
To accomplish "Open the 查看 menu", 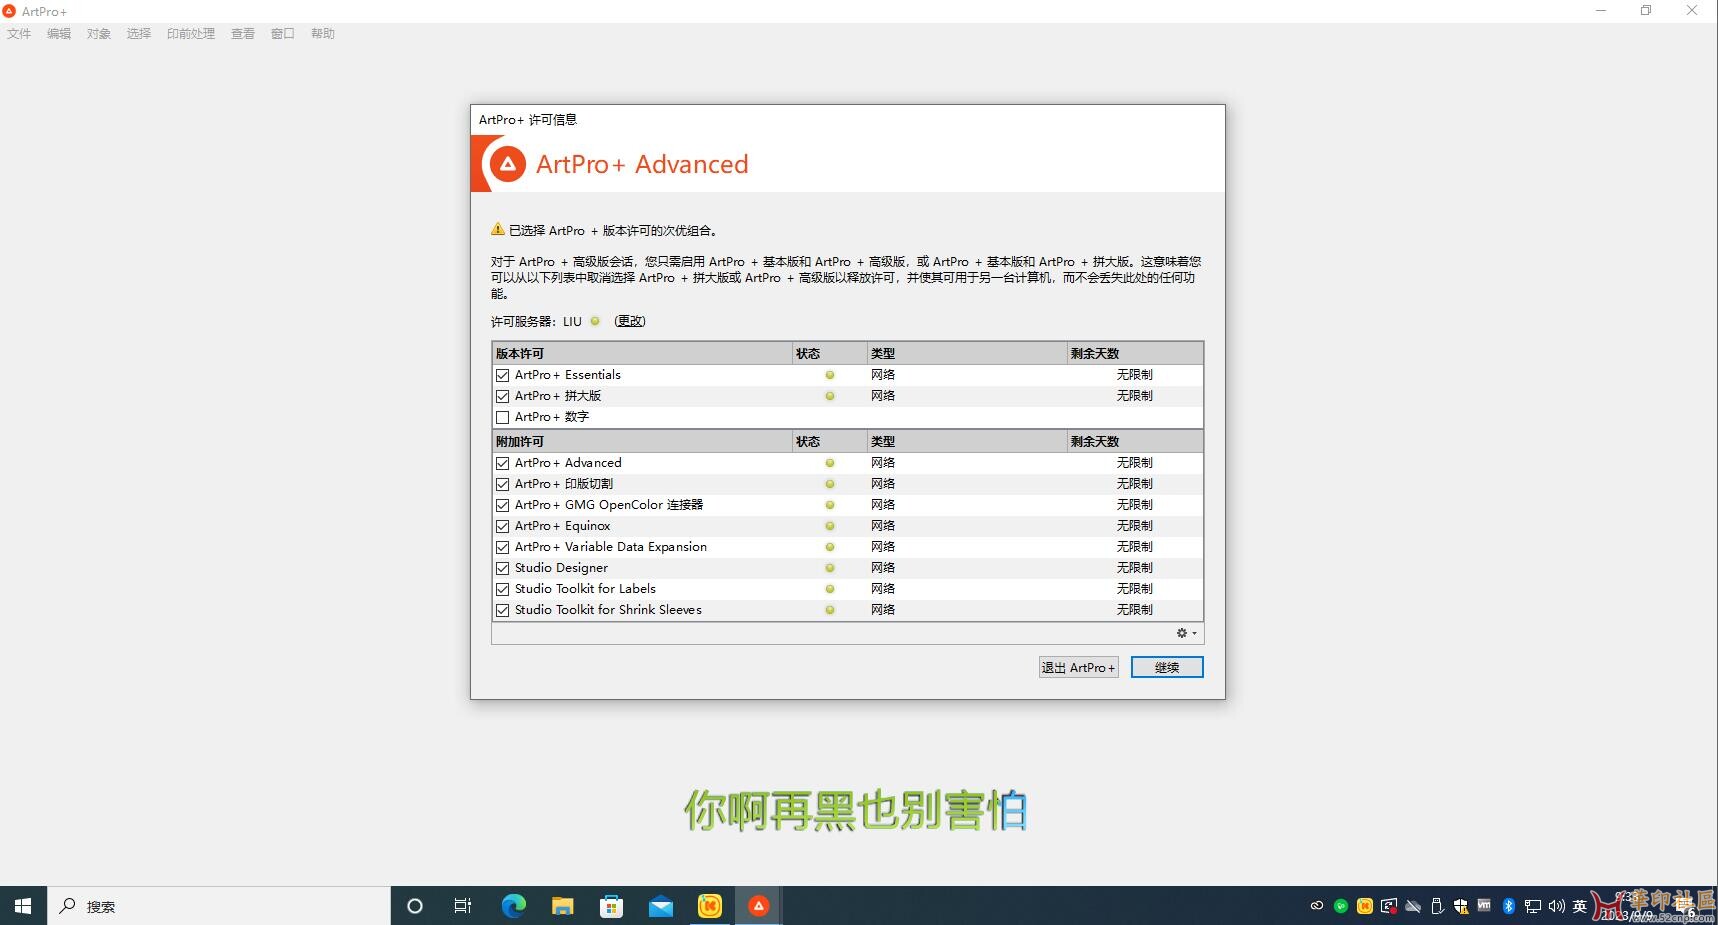I will pos(243,34).
